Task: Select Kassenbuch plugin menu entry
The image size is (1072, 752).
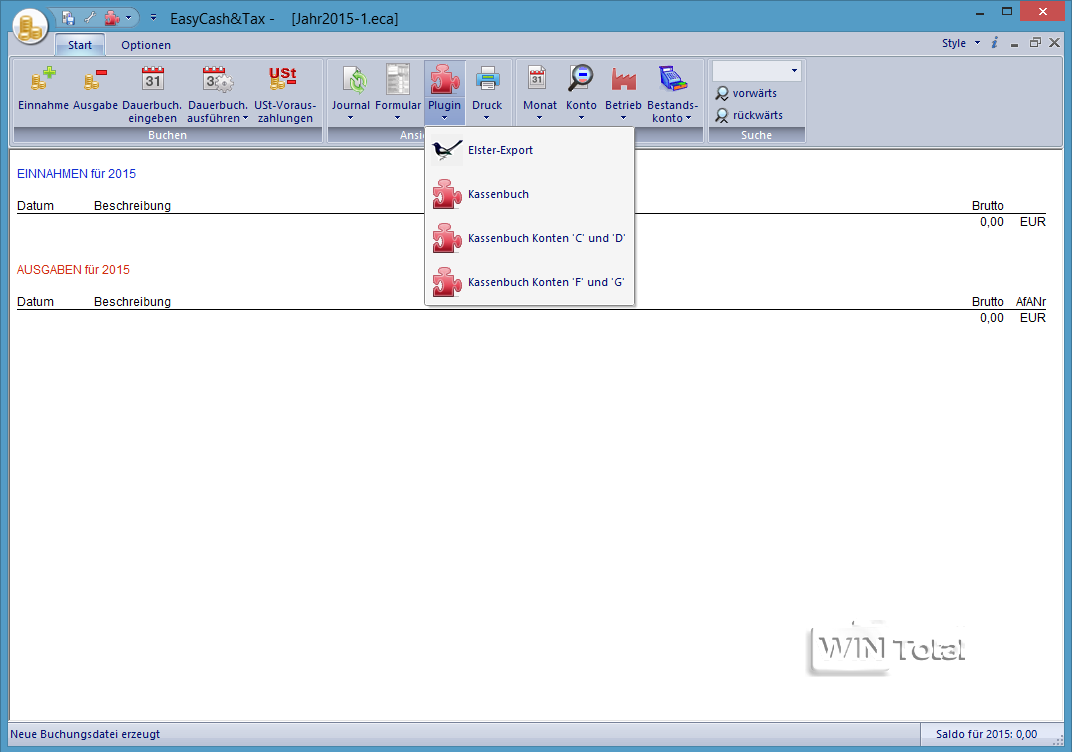Action: (529, 194)
